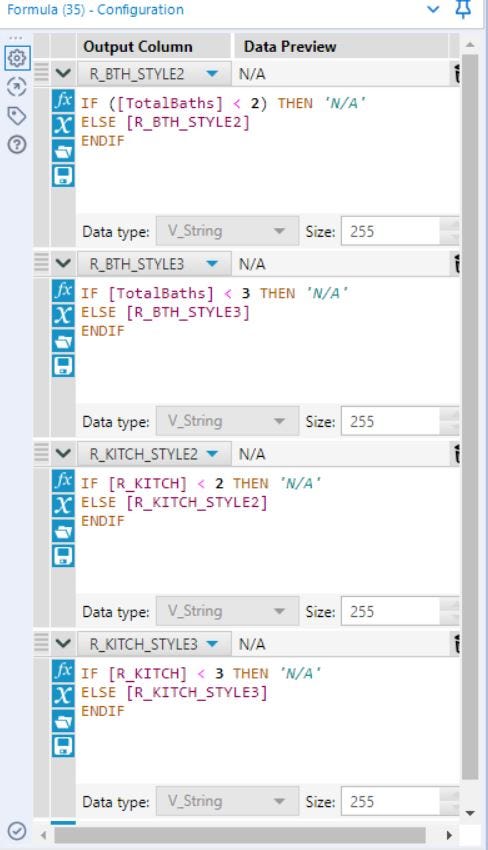Viewport: 488px width, 850px height.
Task: Collapse the R_BTH_STYLE2 expression section
Action: point(63,73)
